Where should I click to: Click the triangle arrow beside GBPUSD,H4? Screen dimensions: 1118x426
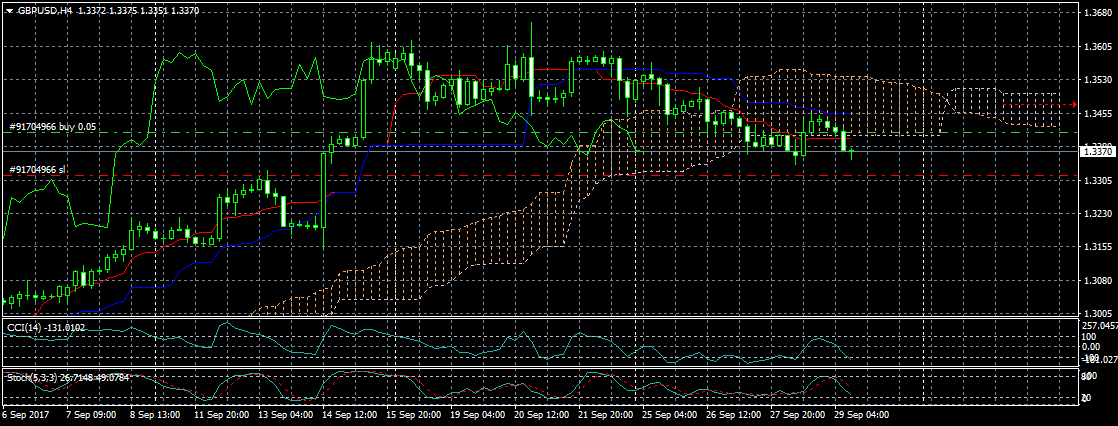9,11
